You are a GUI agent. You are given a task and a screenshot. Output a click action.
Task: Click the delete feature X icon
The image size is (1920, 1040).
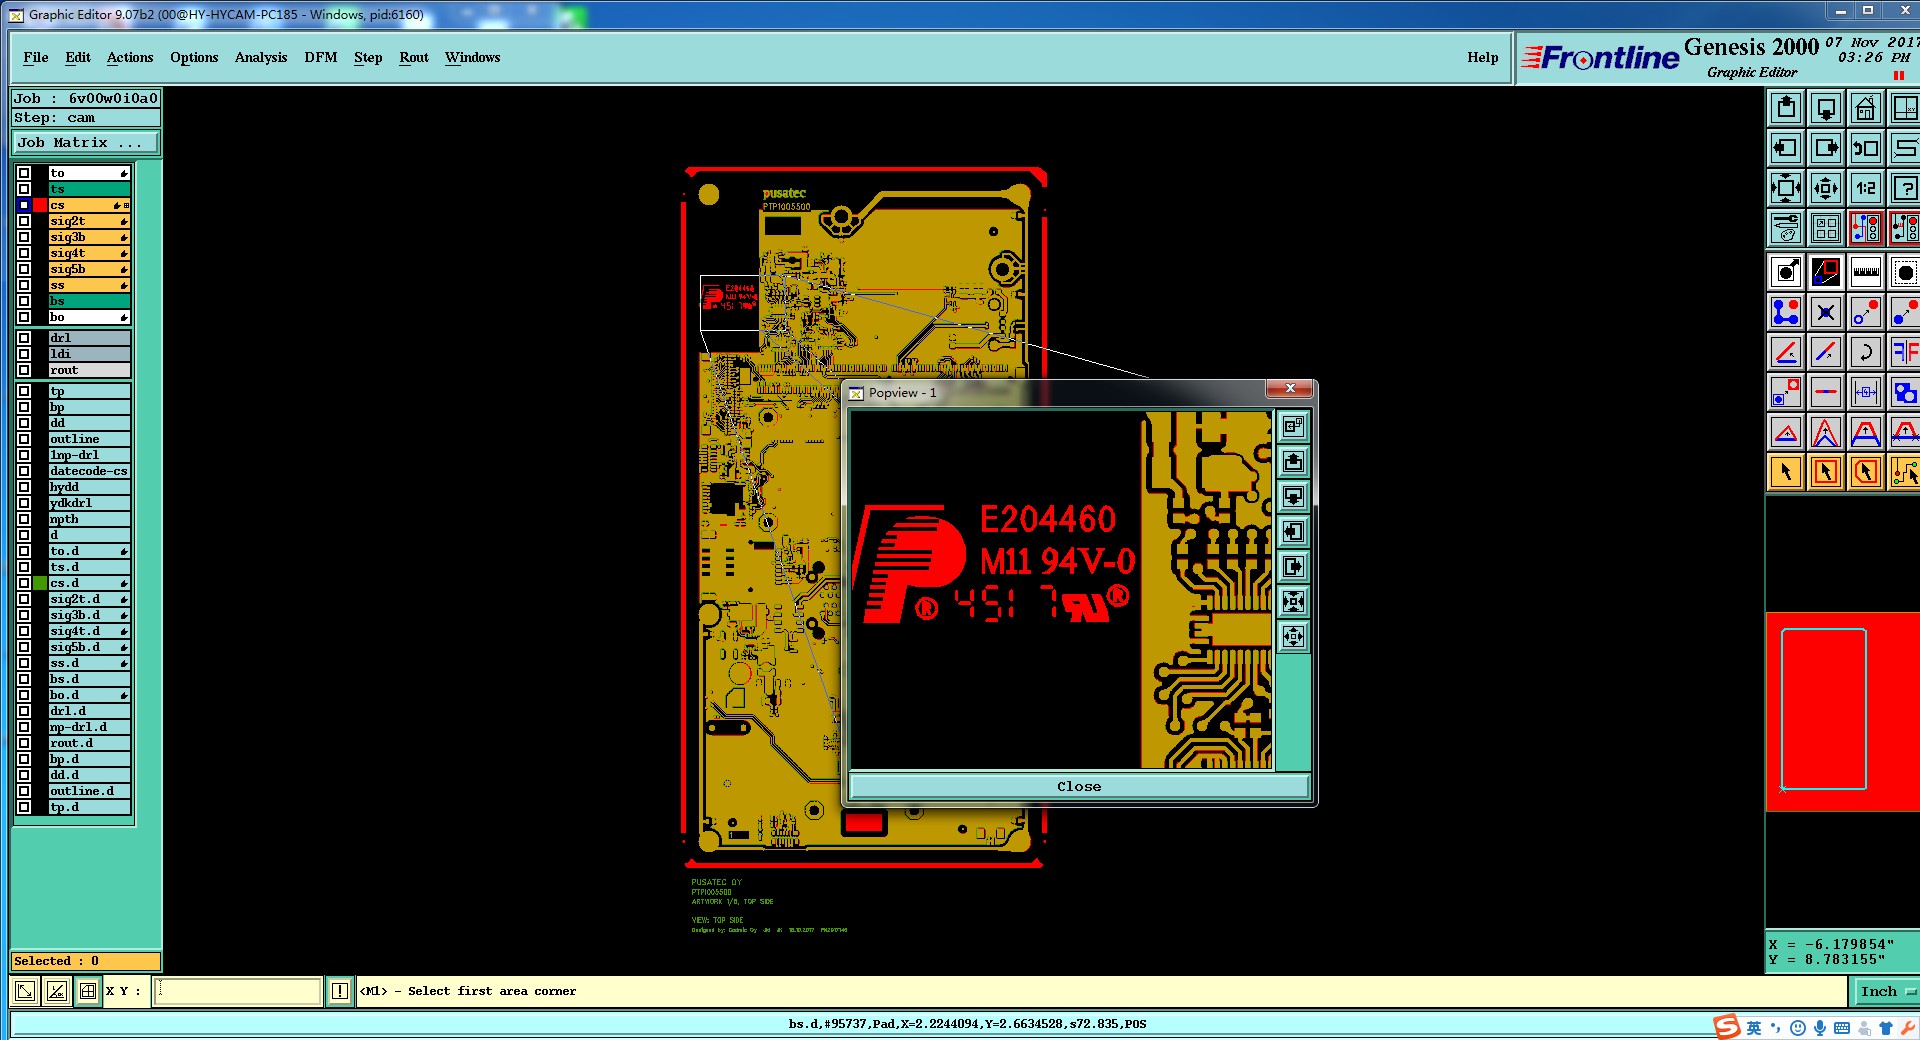1826,312
